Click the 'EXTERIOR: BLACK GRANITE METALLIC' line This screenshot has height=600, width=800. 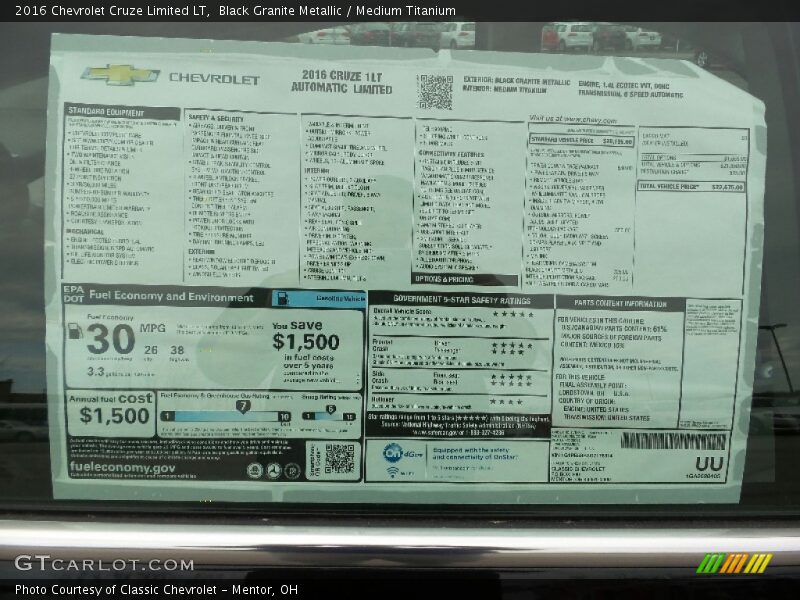point(516,81)
